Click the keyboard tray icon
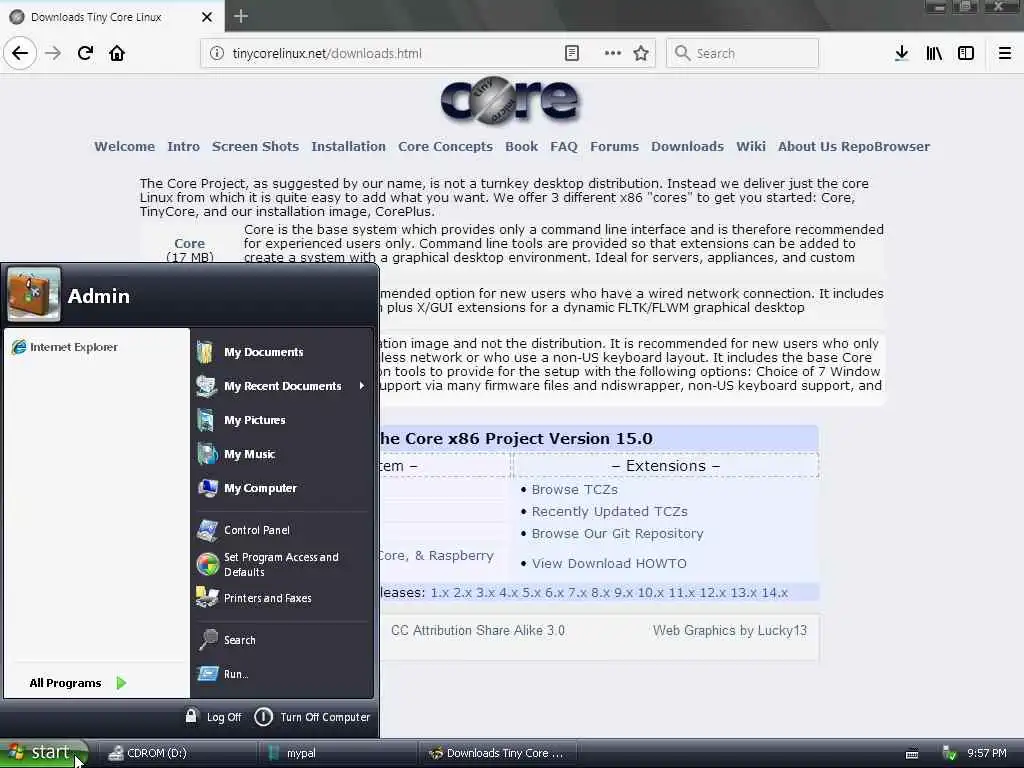Image resolution: width=1024 pixels, height=768 pixels. (912, 754)
